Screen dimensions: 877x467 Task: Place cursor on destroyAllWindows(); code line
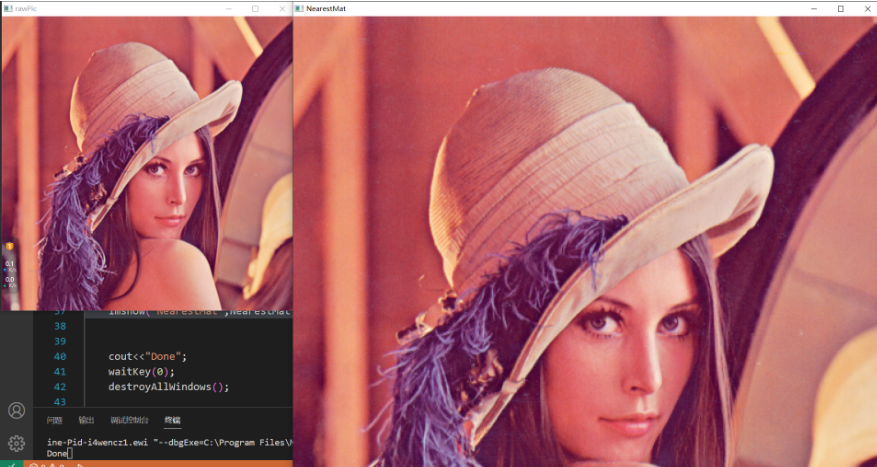point(169,386)
